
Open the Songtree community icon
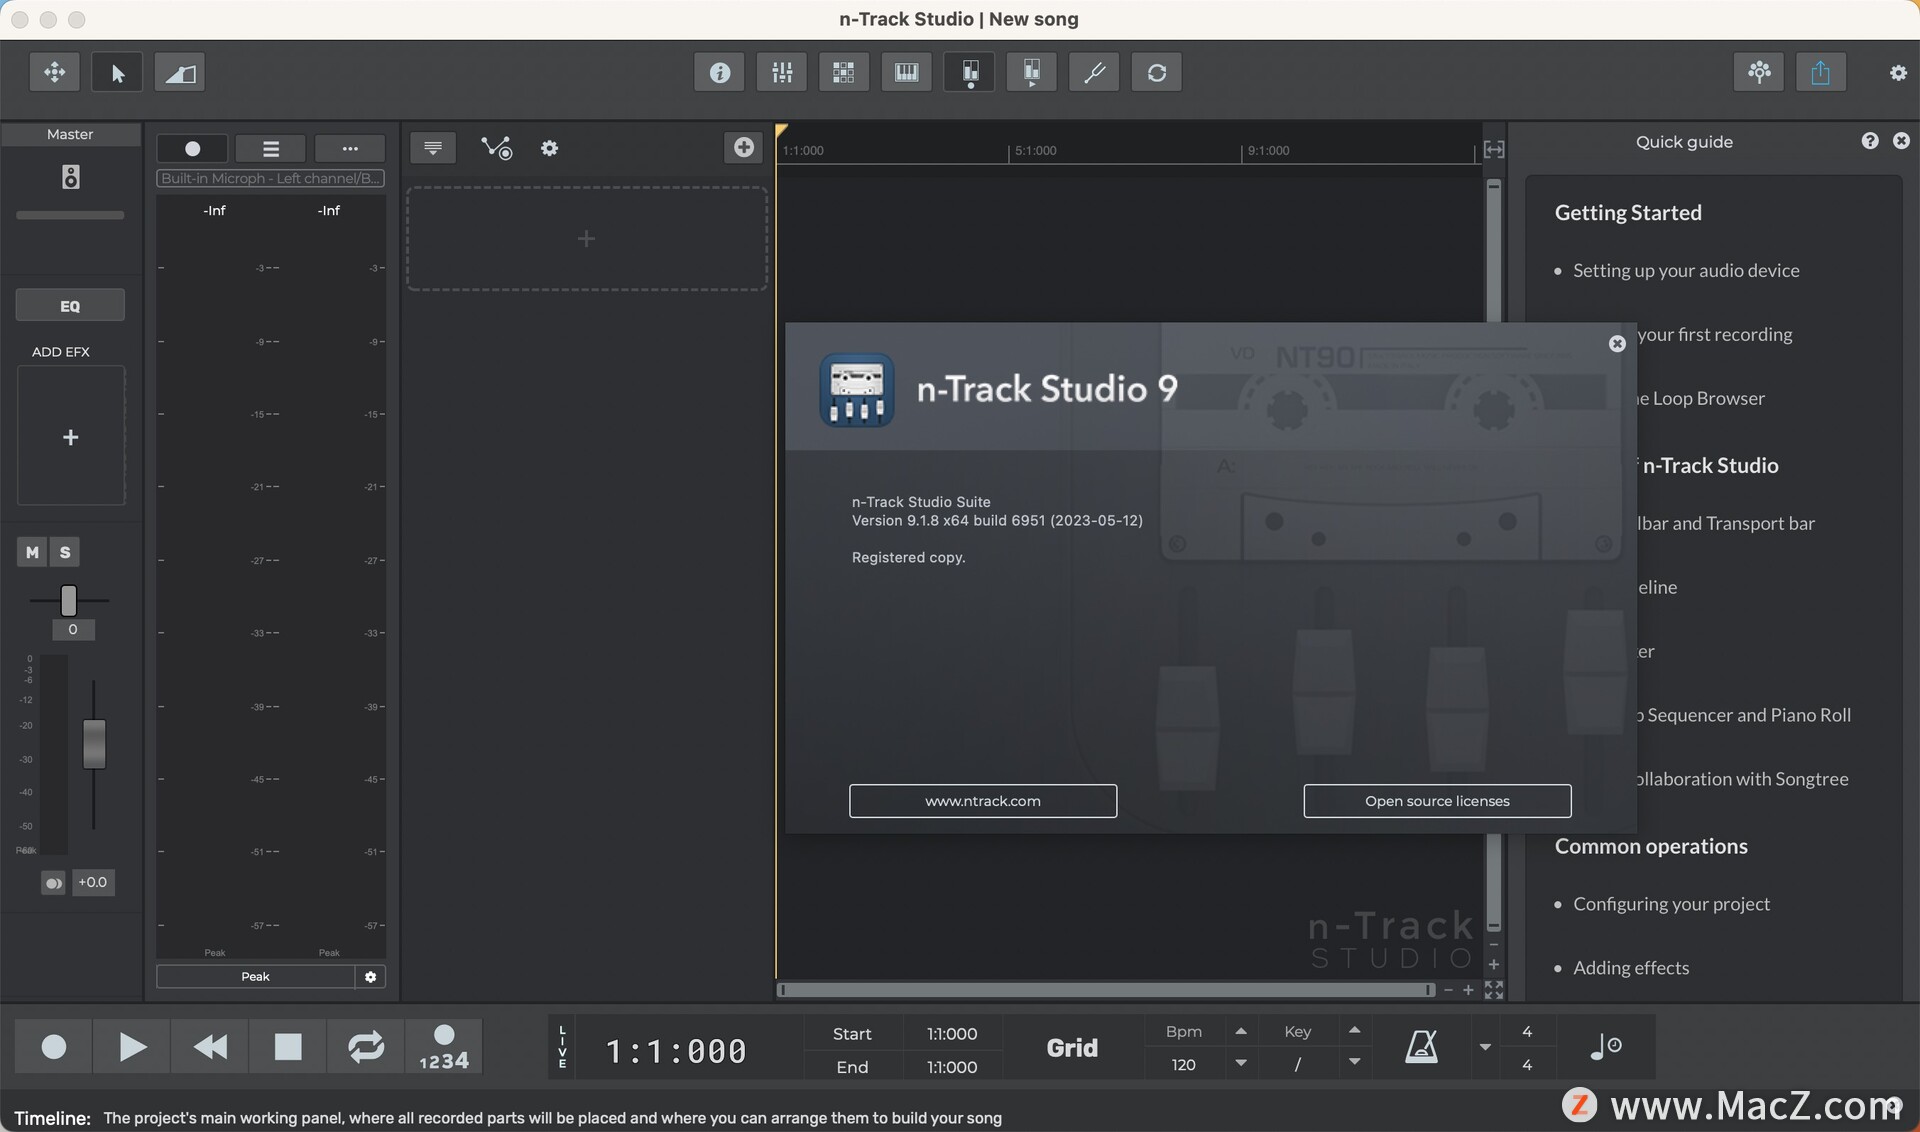[1759, 72]
